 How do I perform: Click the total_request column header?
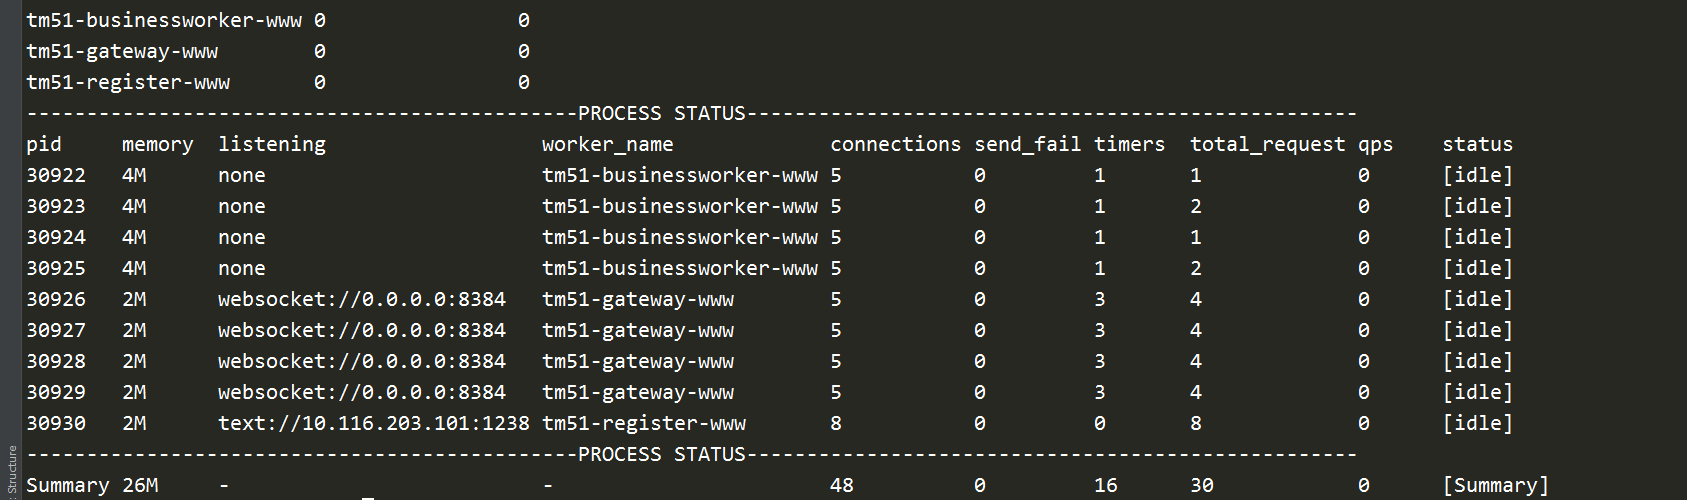pyautogui.click(x=1267, y=144)
